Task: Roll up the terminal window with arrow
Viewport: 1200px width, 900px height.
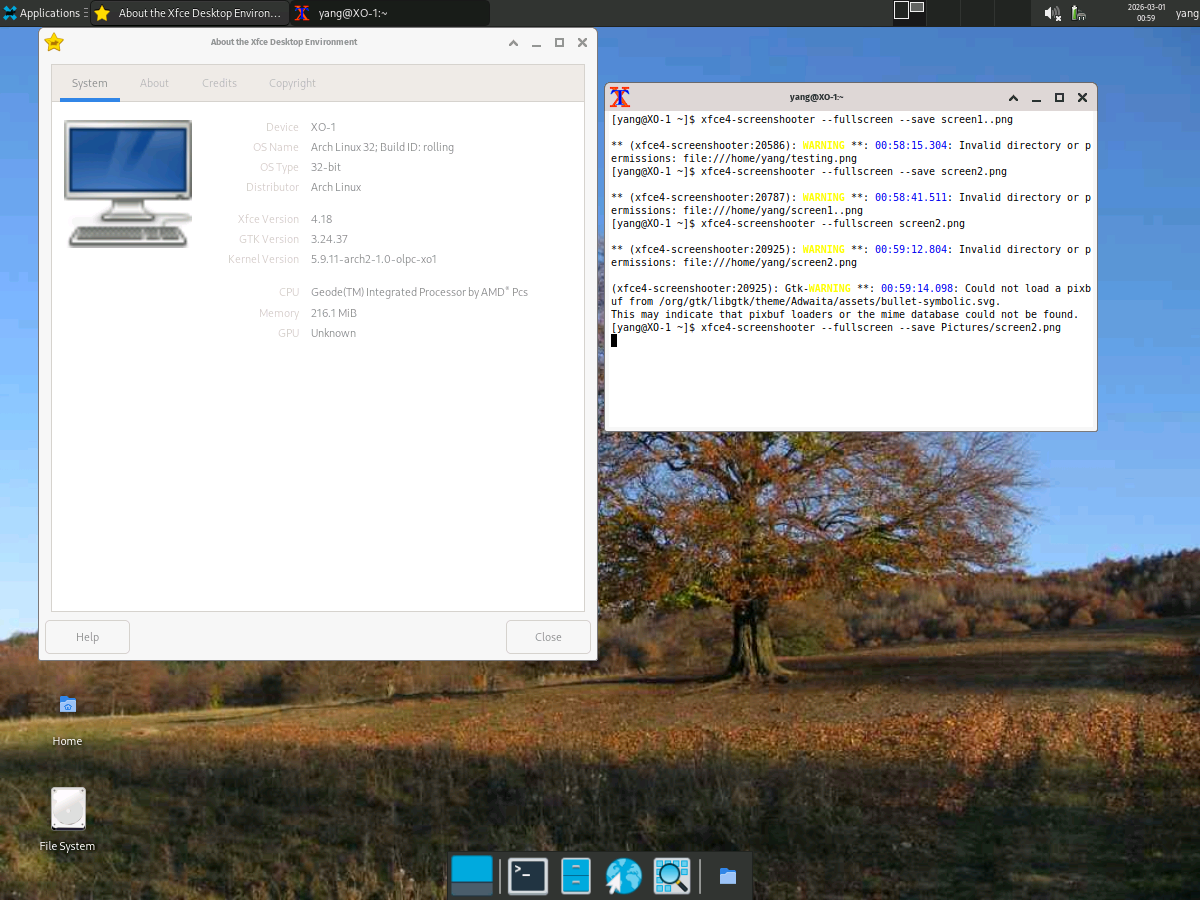Action: [1013, 98]
